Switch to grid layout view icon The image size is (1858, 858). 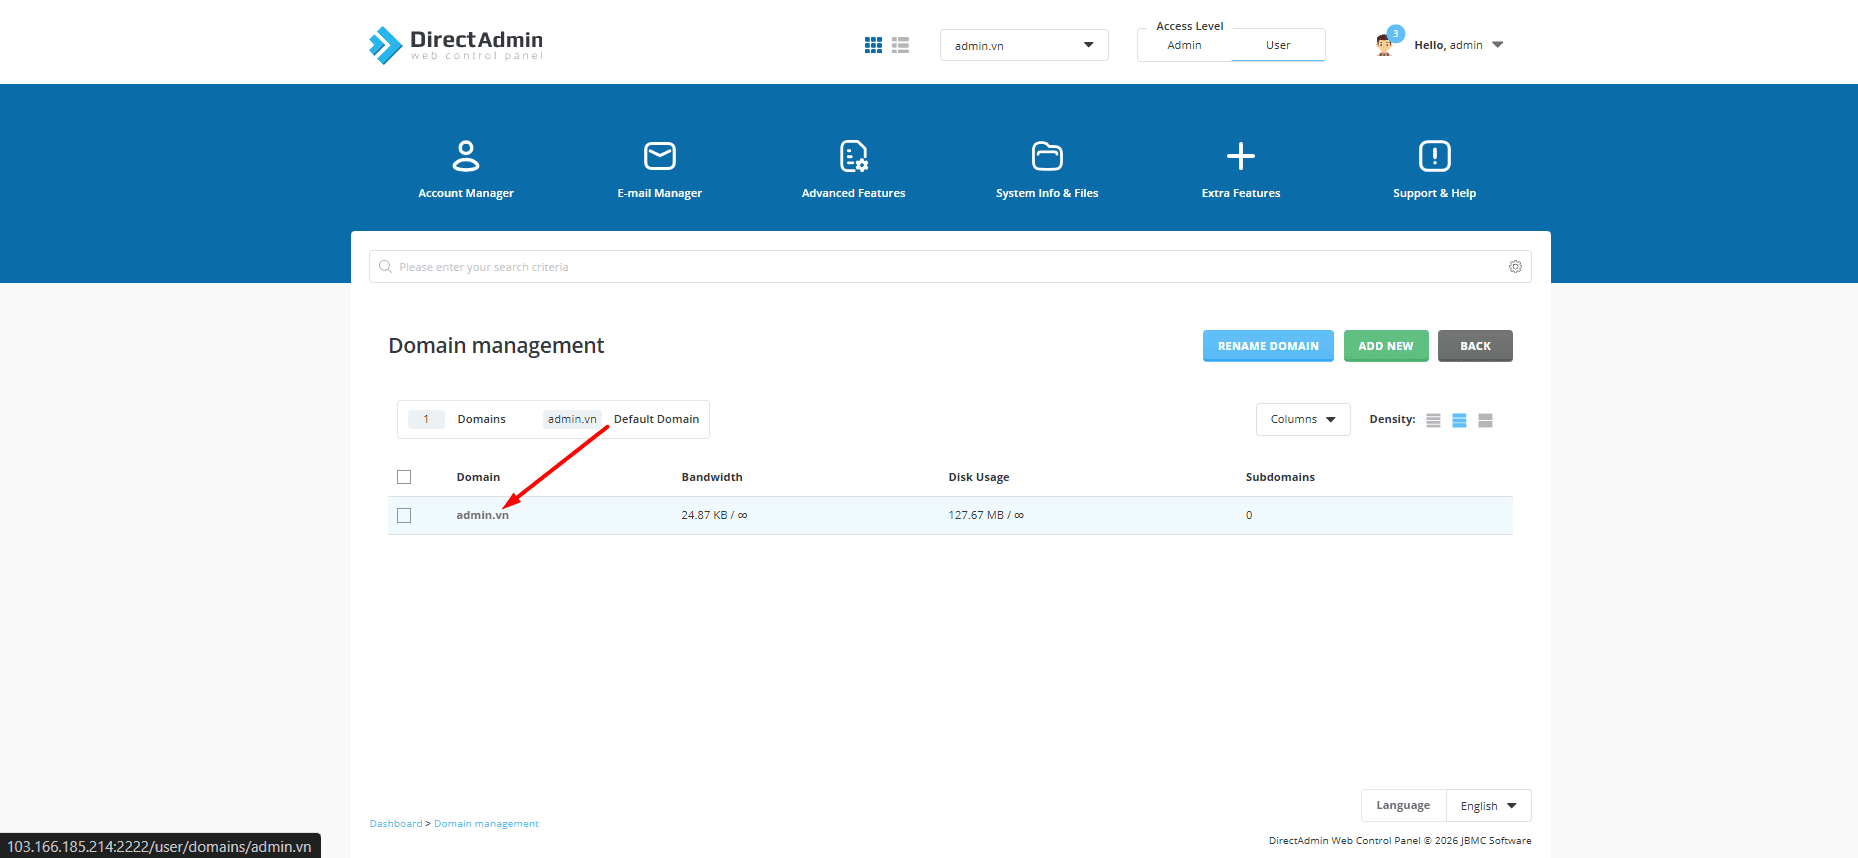pos(873,45)
